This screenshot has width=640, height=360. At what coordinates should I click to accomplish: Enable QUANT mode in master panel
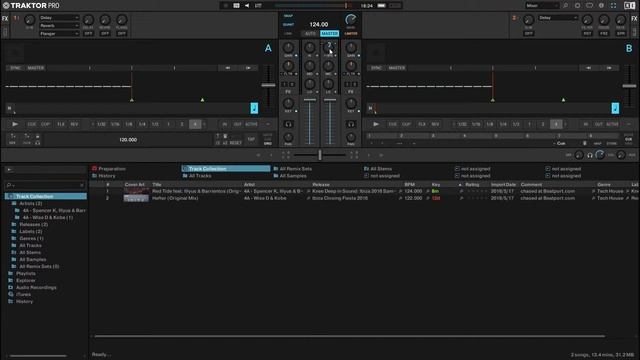click(x=288, y=24)
